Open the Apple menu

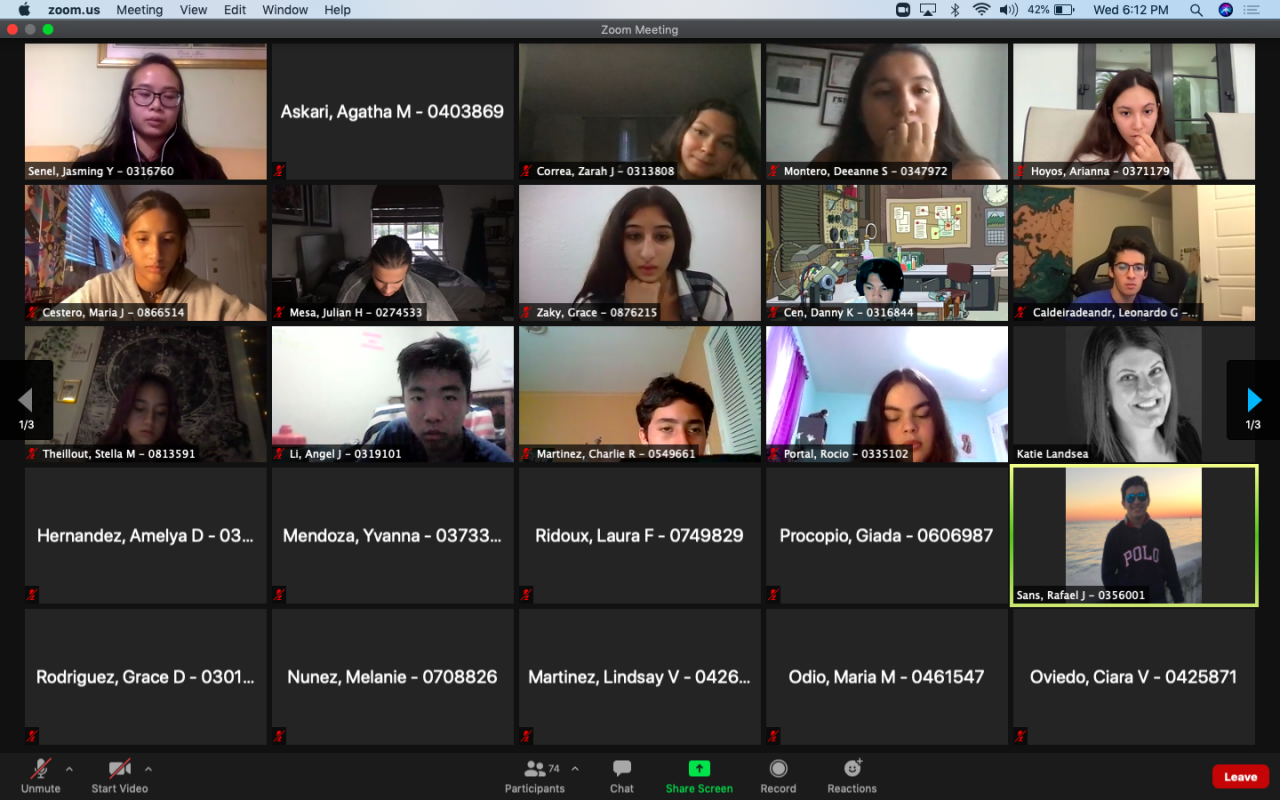pos(24,10)
